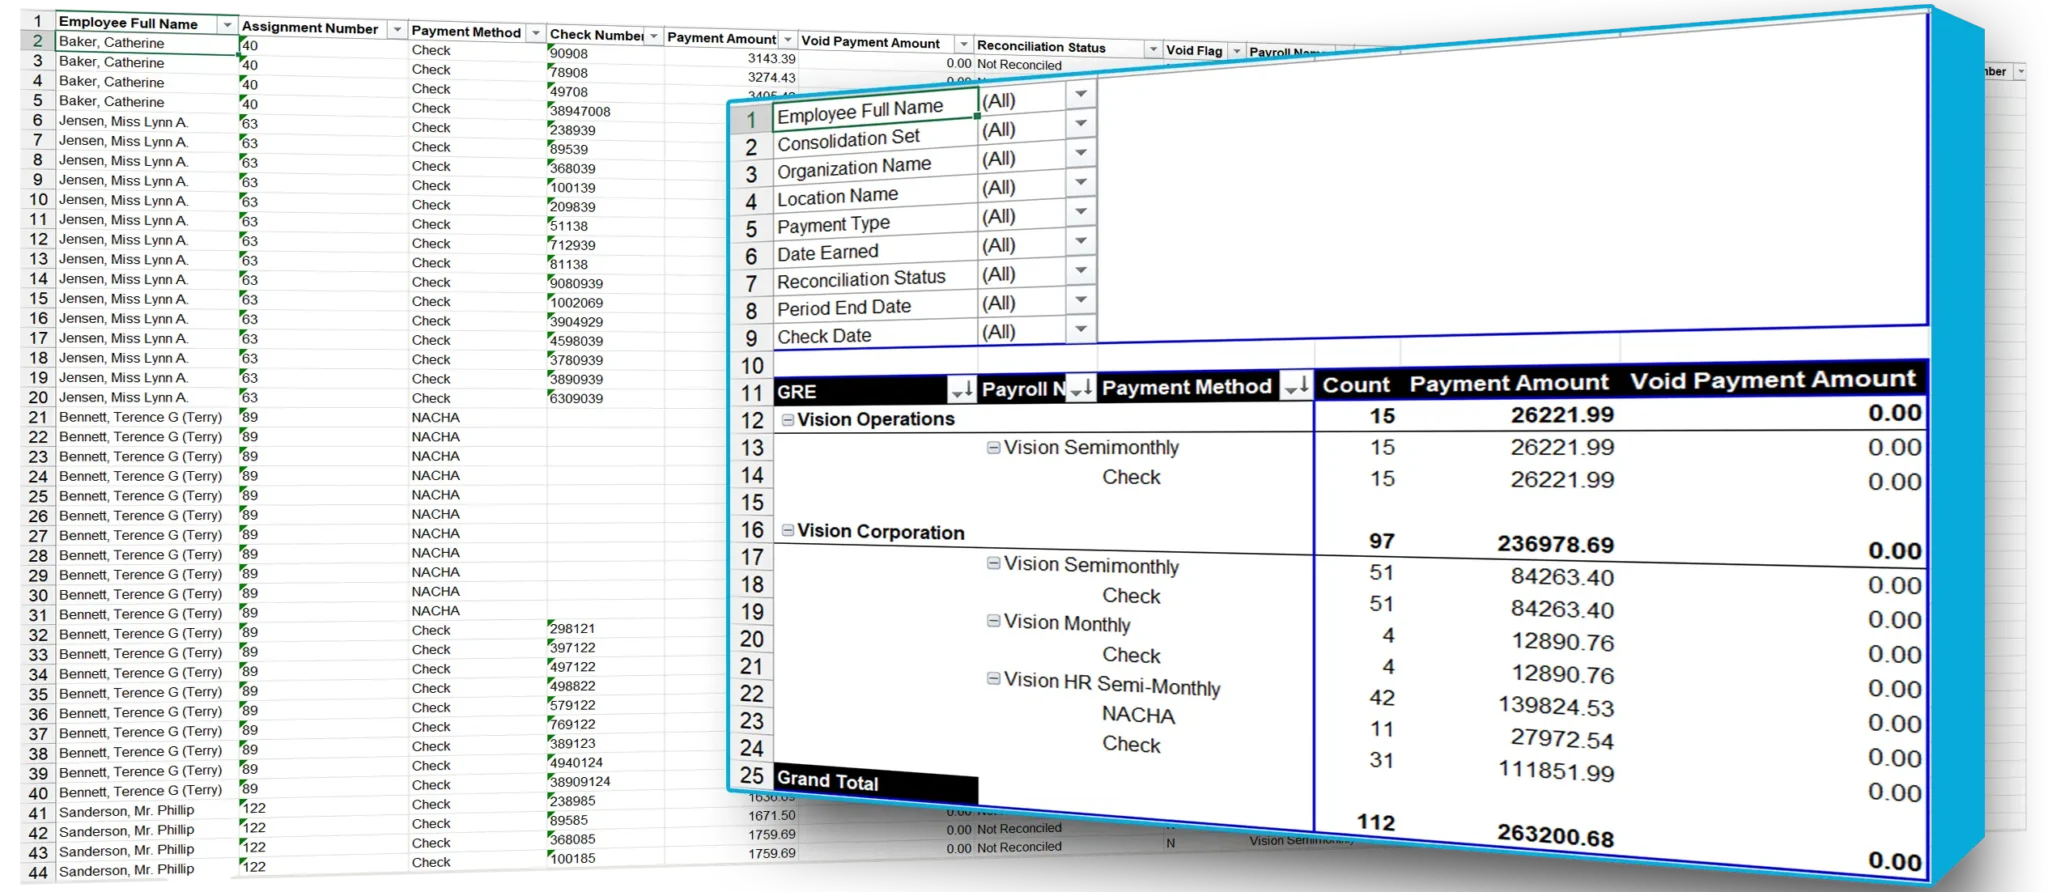This screenshot has height=892, width=2048.
Task: Open the Check Date pivot filter dropdown
Action: (x=1080, y=329)
